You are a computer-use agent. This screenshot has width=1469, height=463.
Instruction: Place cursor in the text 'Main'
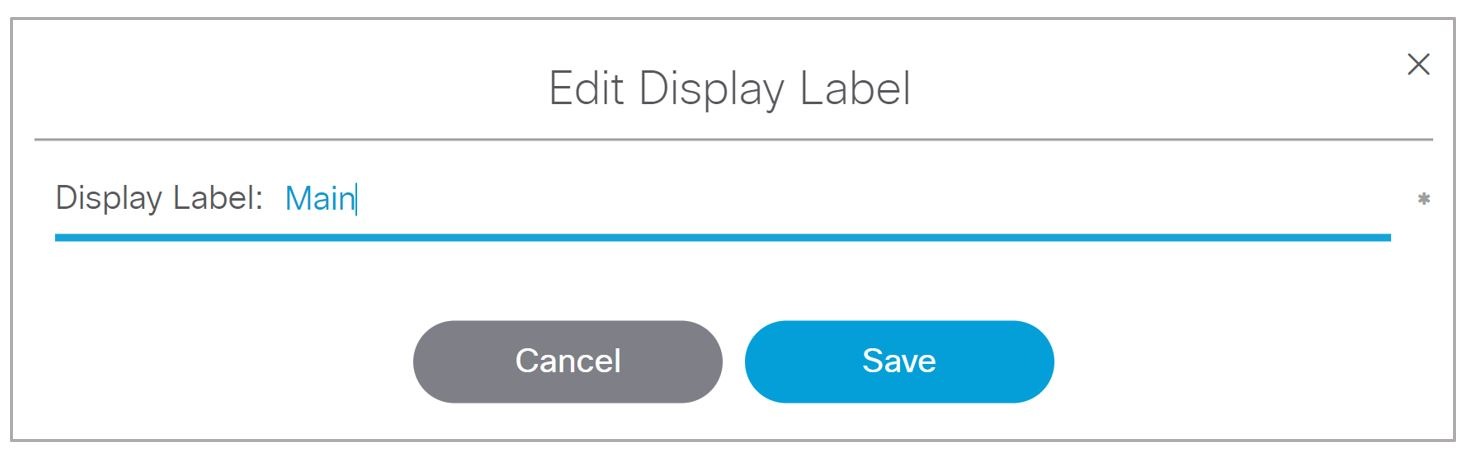320,198
